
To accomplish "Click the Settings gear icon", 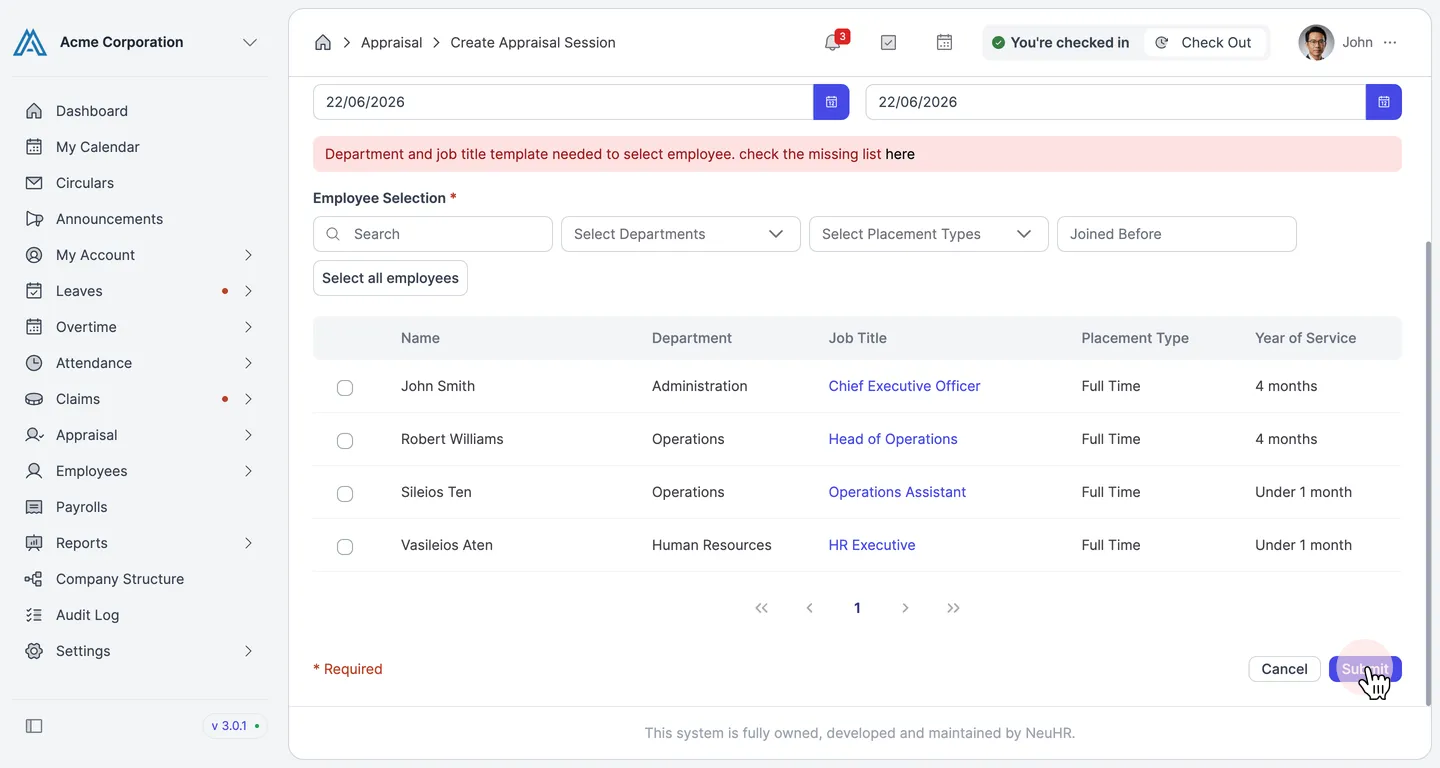I will [x=34, y=651].
